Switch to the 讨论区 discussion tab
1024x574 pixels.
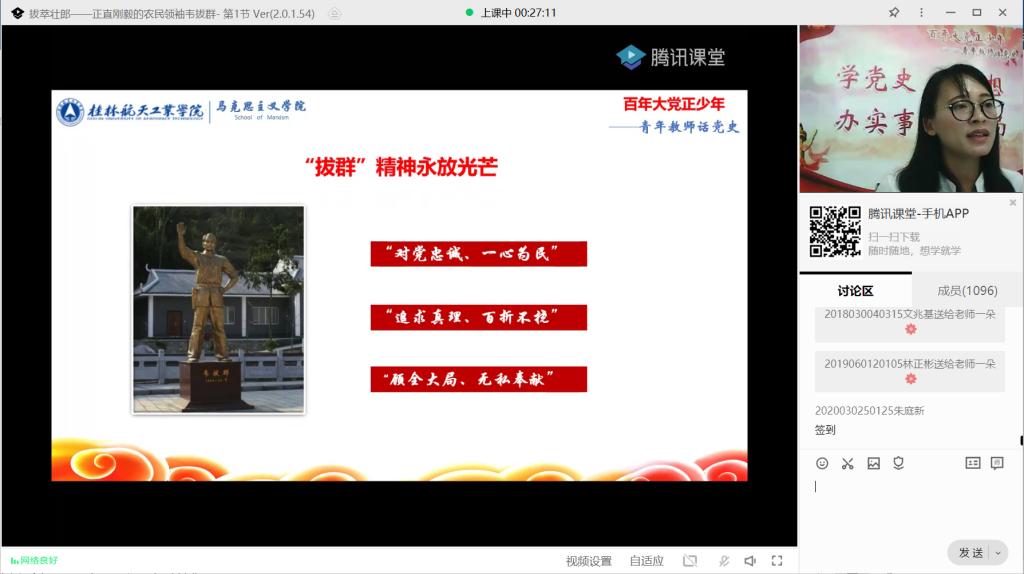tap(855, 291)
